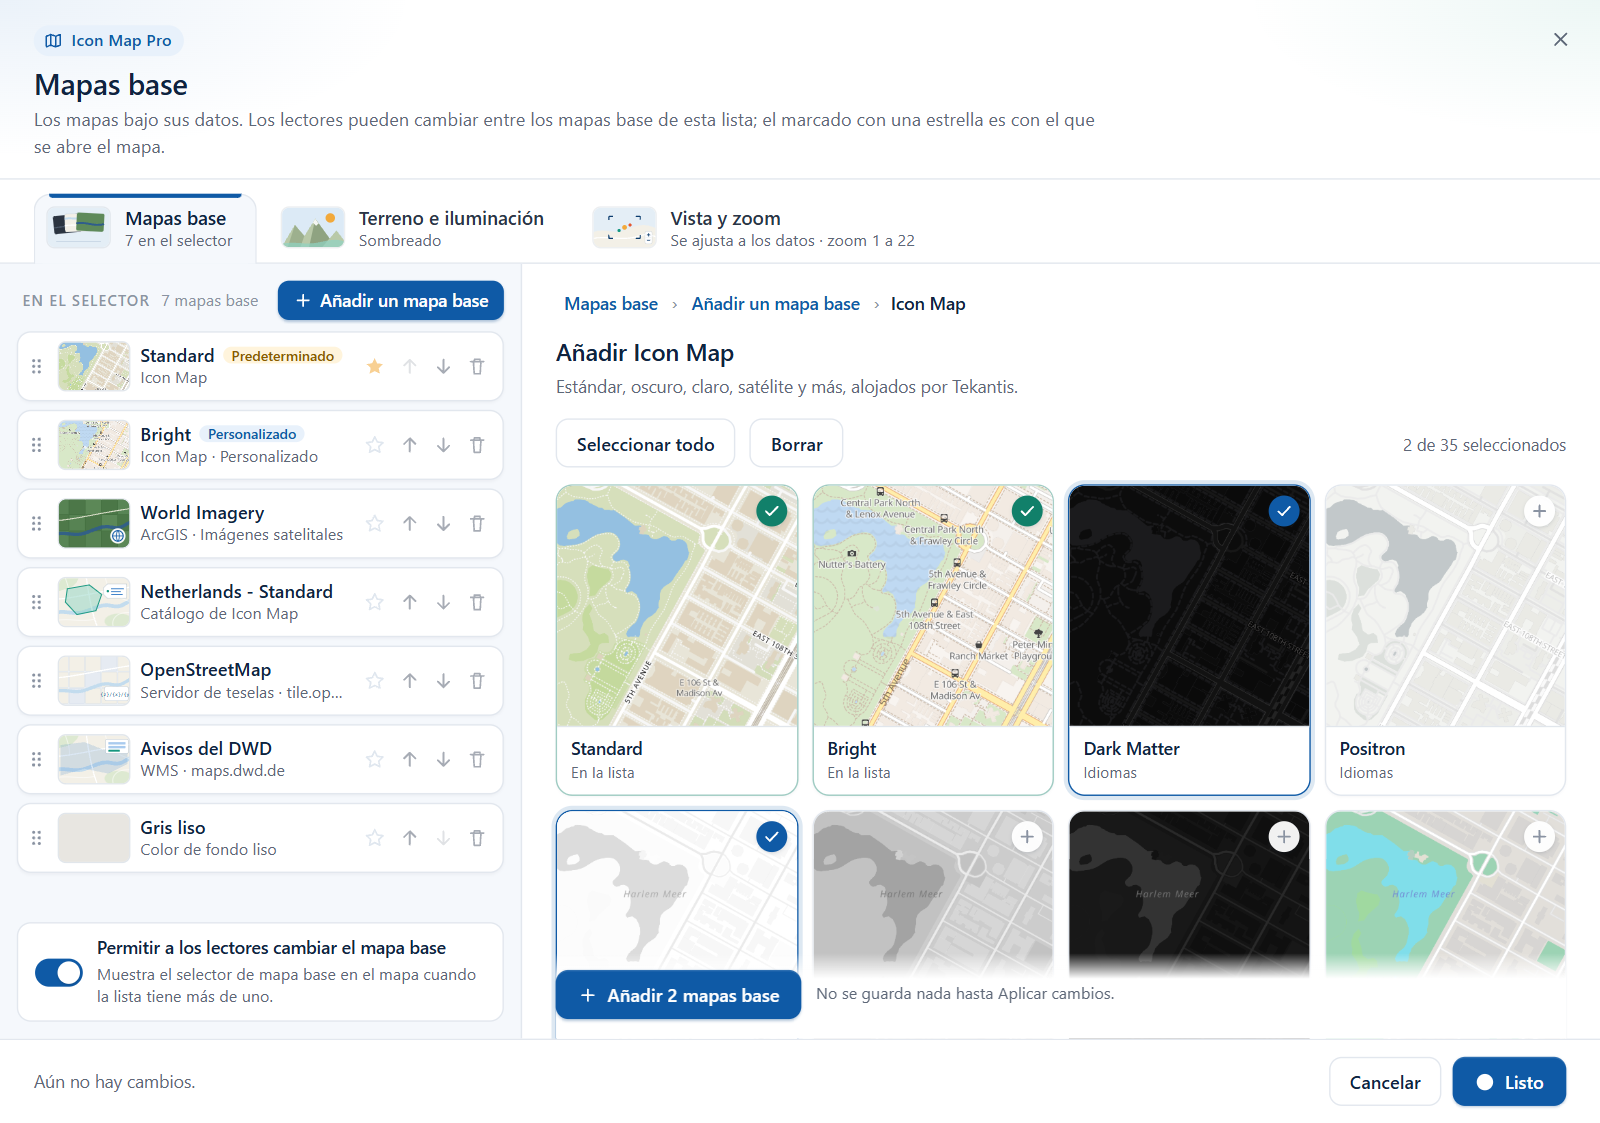The image size is (1600, 1123).
Task: Set Bright as default with its star
Action: tap(375, 445)
